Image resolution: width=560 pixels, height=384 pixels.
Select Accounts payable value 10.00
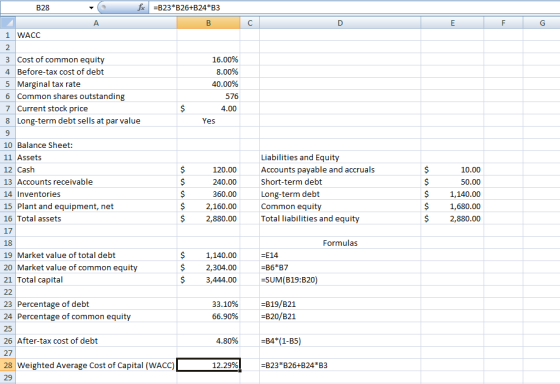[x=452, y=170]
